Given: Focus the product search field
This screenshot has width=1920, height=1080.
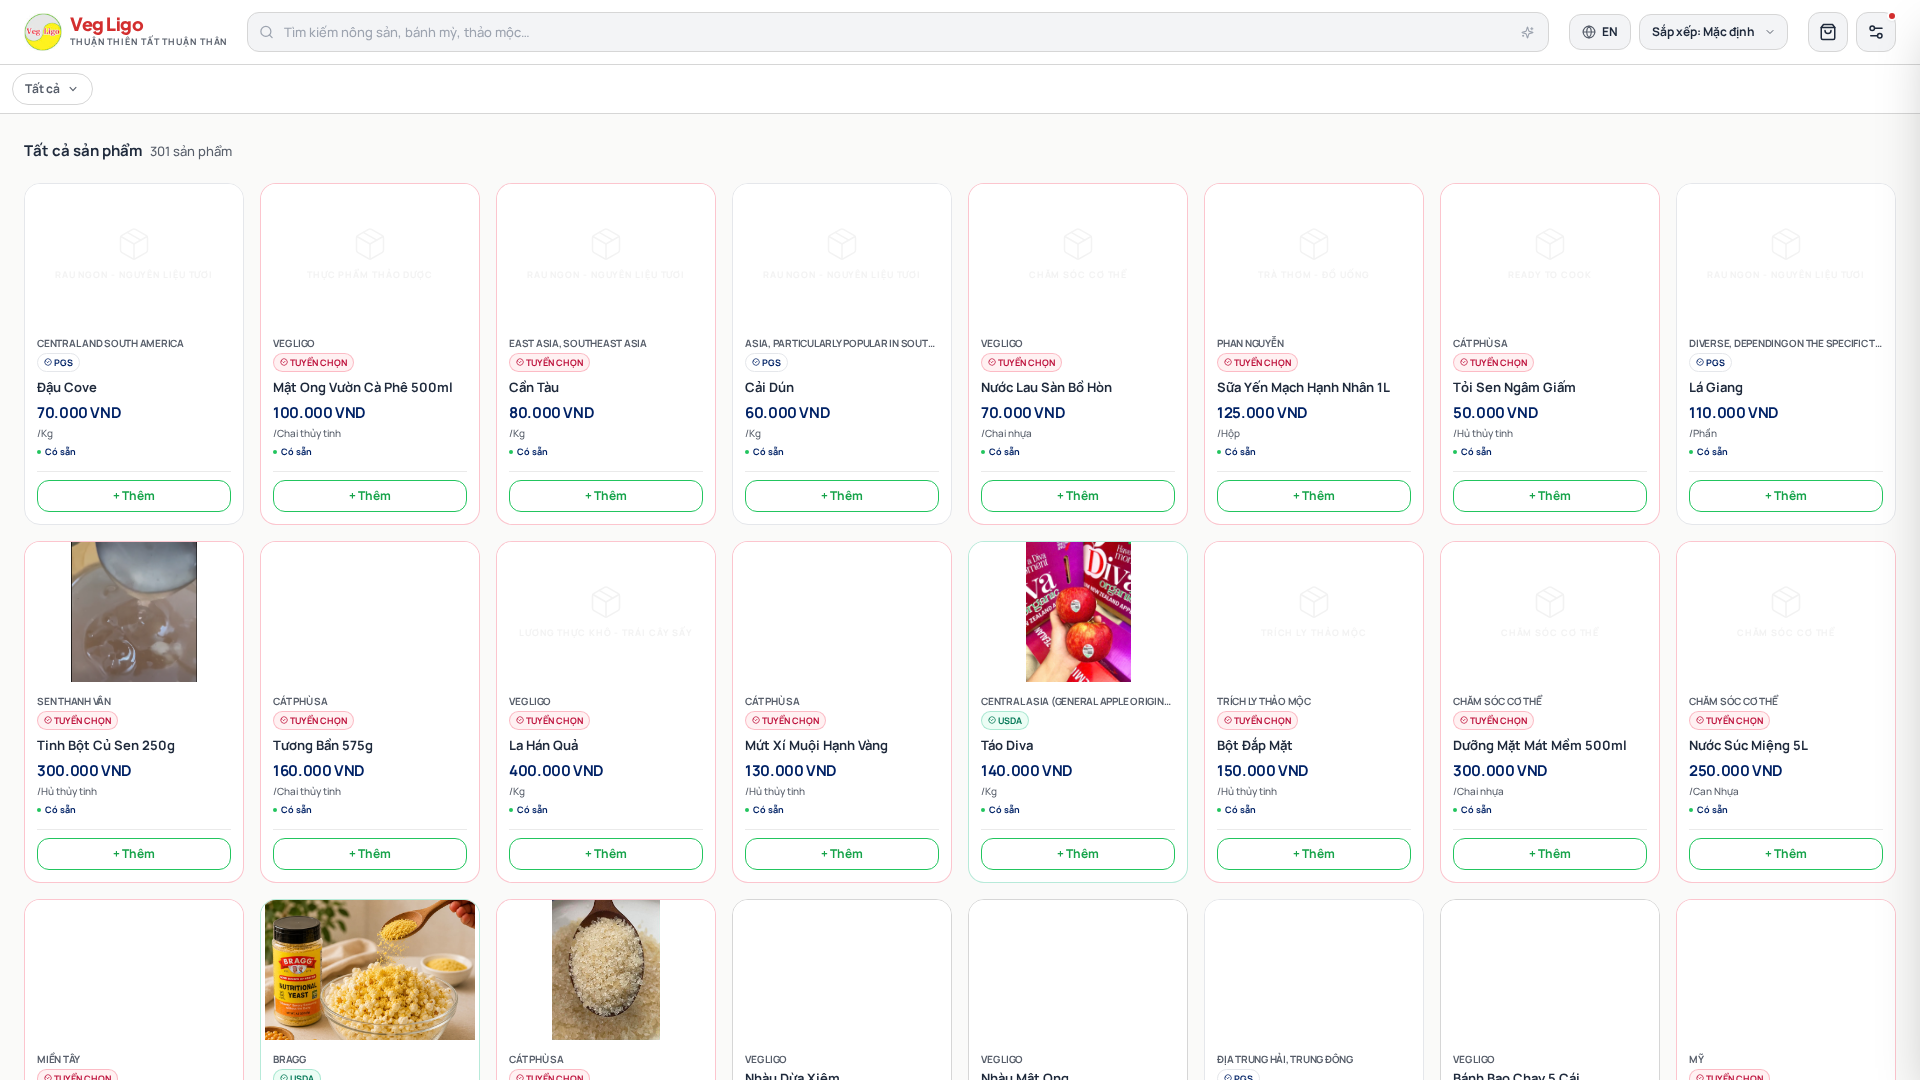Looking at the screenshot, I should (897, 32).
